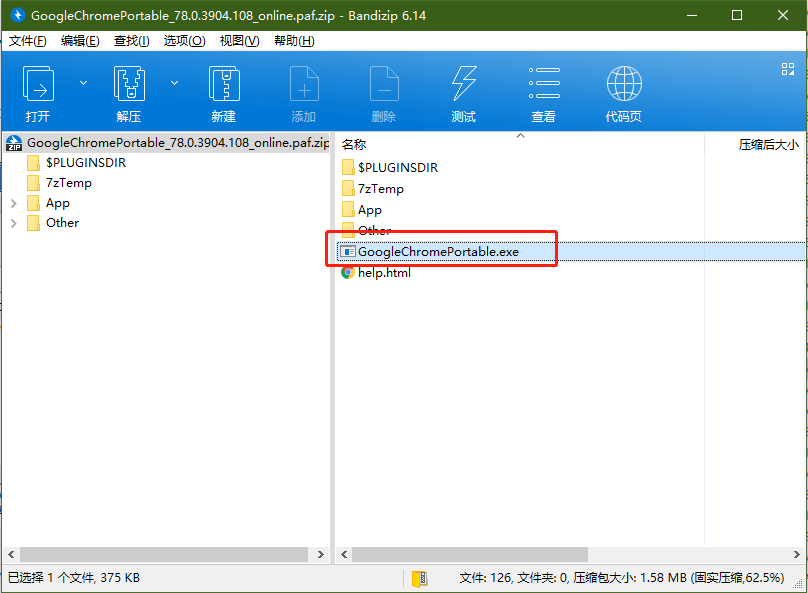Click the 已选择 1 个文件 status text

pos(74,578)
